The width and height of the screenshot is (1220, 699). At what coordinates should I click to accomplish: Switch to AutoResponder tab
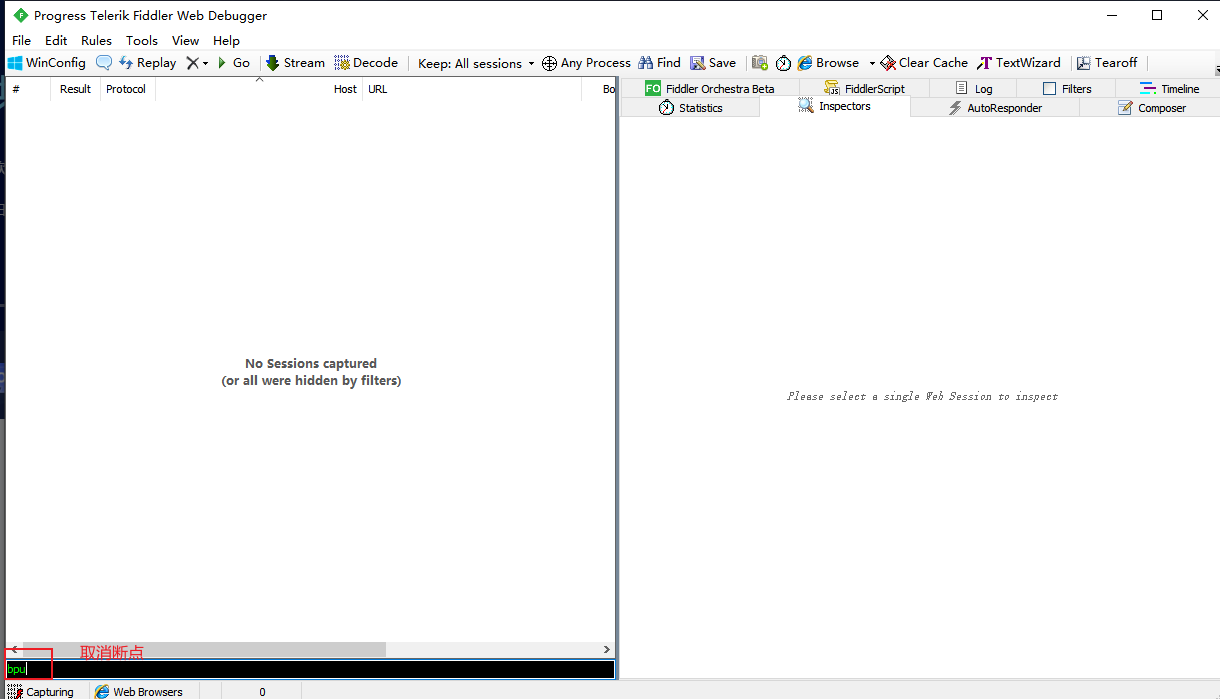click(995, 108)
